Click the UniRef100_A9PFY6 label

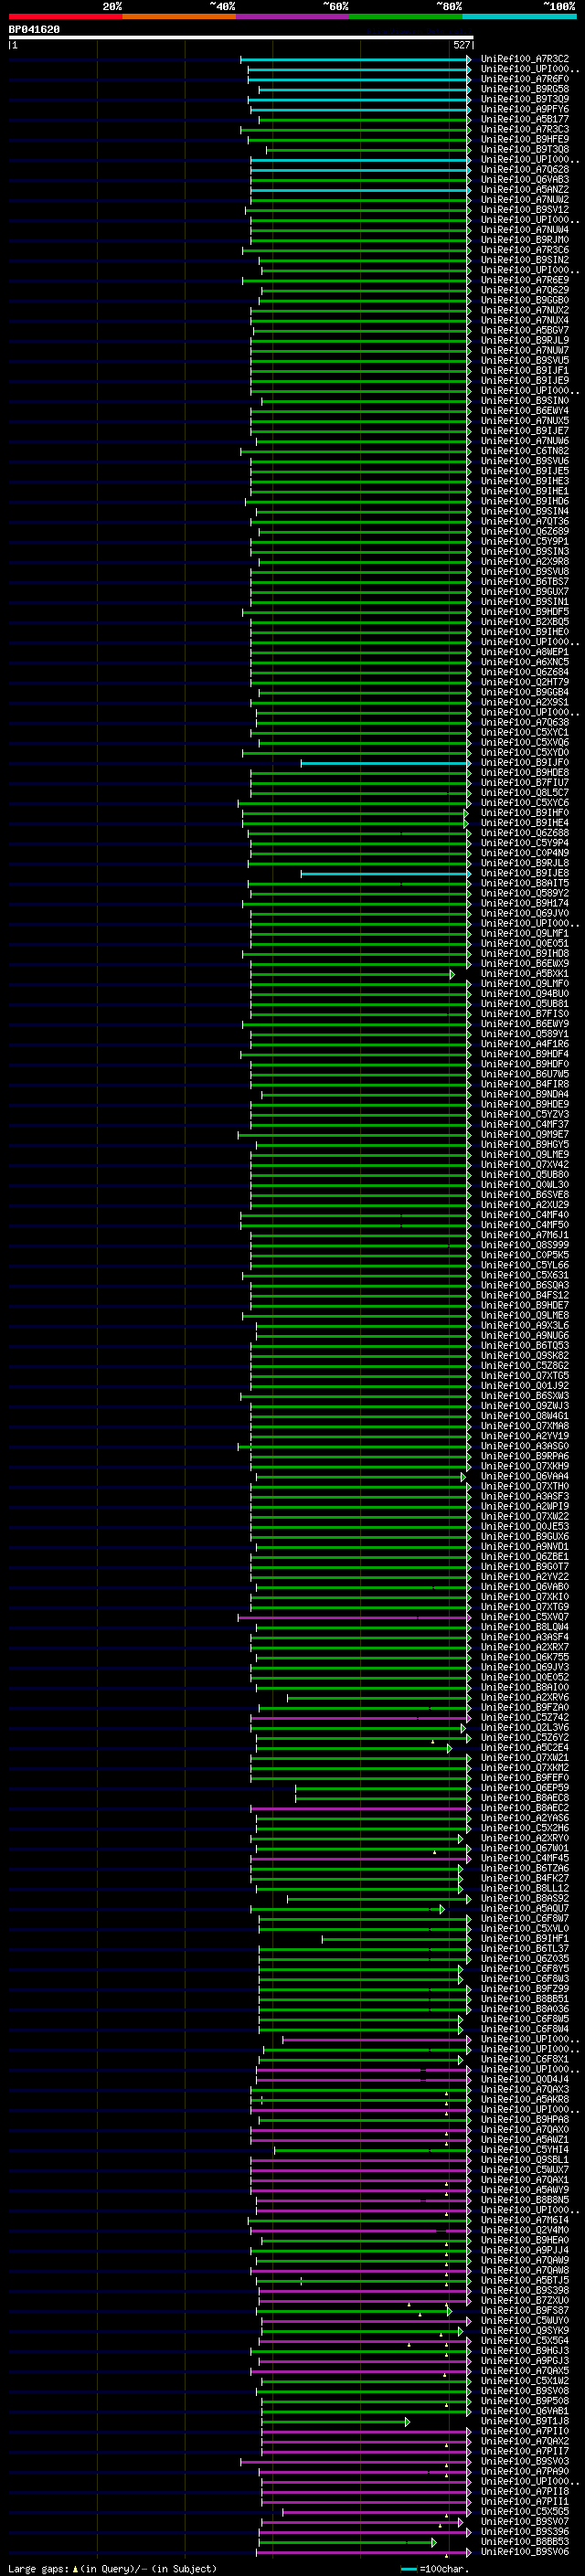525,109
